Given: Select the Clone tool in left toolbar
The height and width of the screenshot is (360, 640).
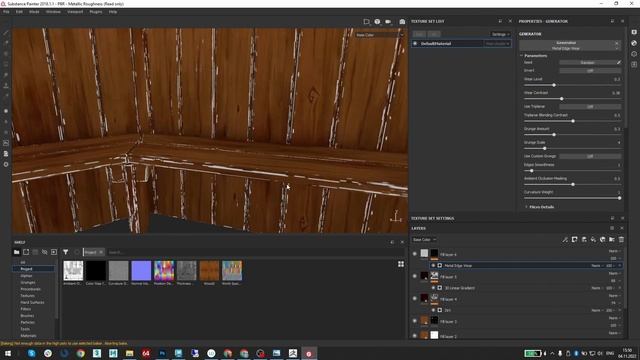Looking at the screenshot, I should click(x=6, y=86).
